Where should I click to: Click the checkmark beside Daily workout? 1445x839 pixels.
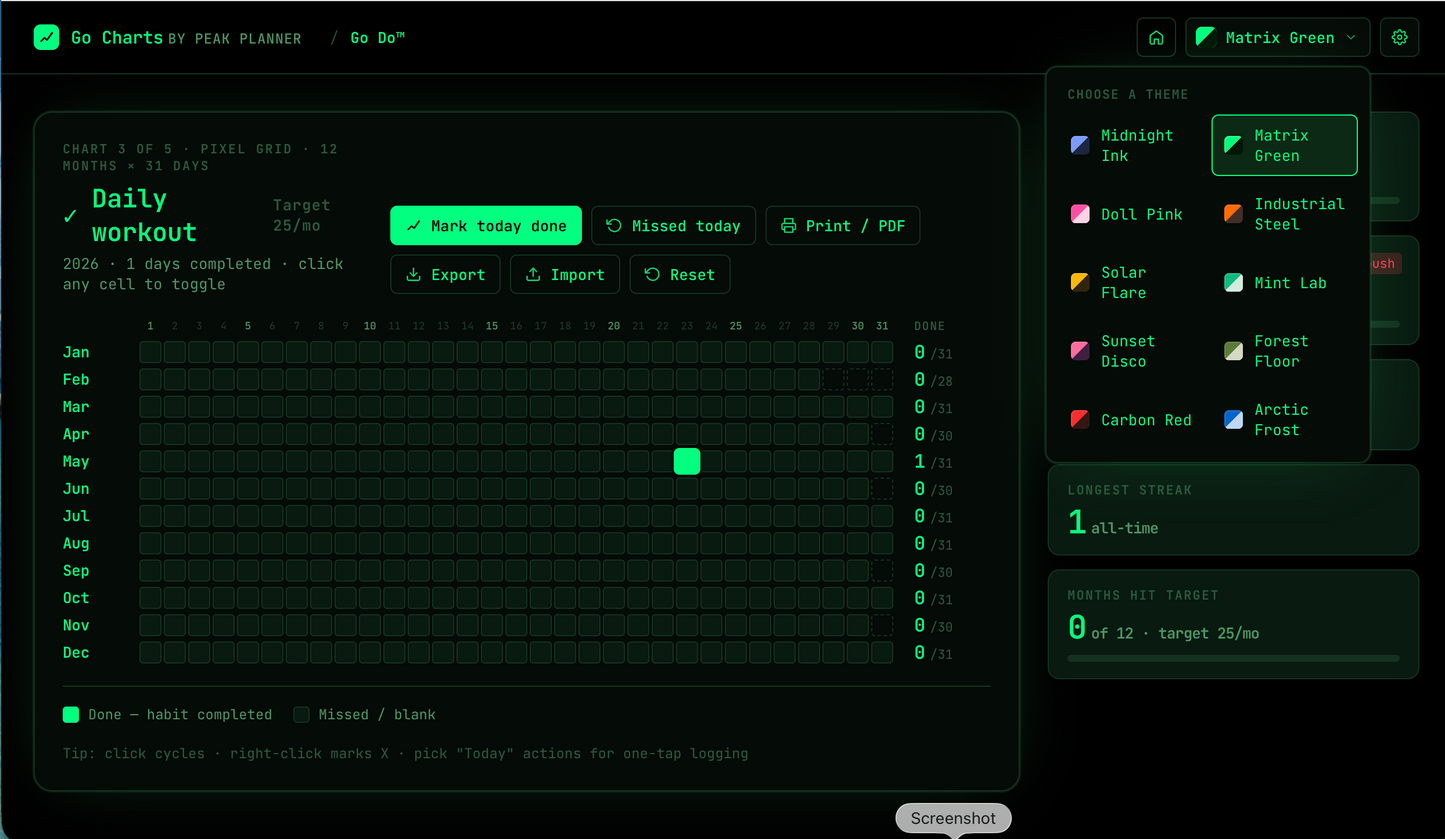point(70,215)
